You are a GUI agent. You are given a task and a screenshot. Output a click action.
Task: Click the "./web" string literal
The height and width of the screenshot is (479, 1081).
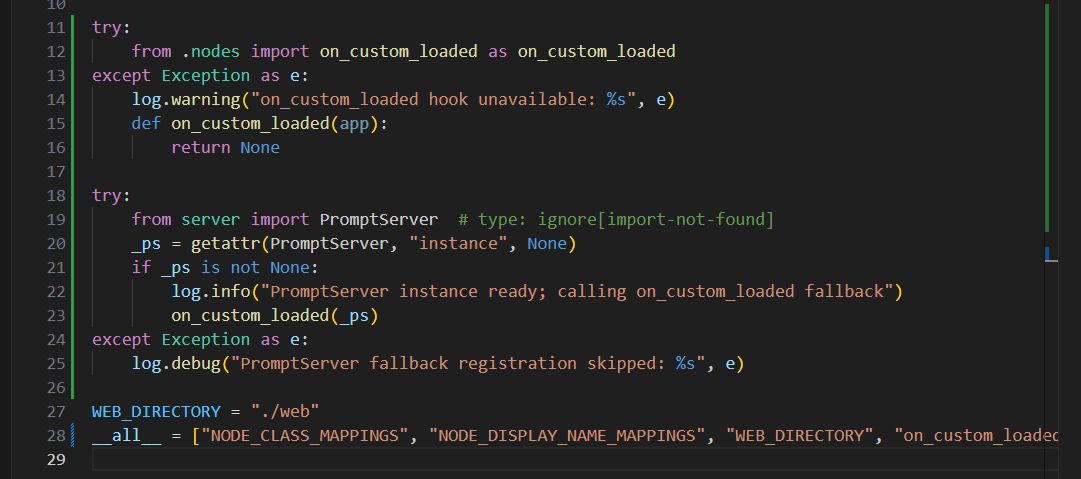[x=284, y=411]
